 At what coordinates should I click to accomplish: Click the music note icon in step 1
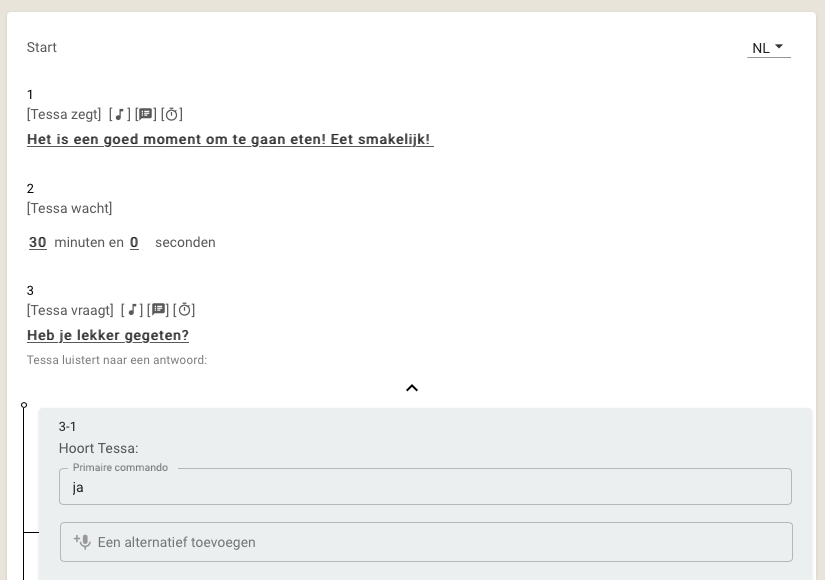pos(119,114)
